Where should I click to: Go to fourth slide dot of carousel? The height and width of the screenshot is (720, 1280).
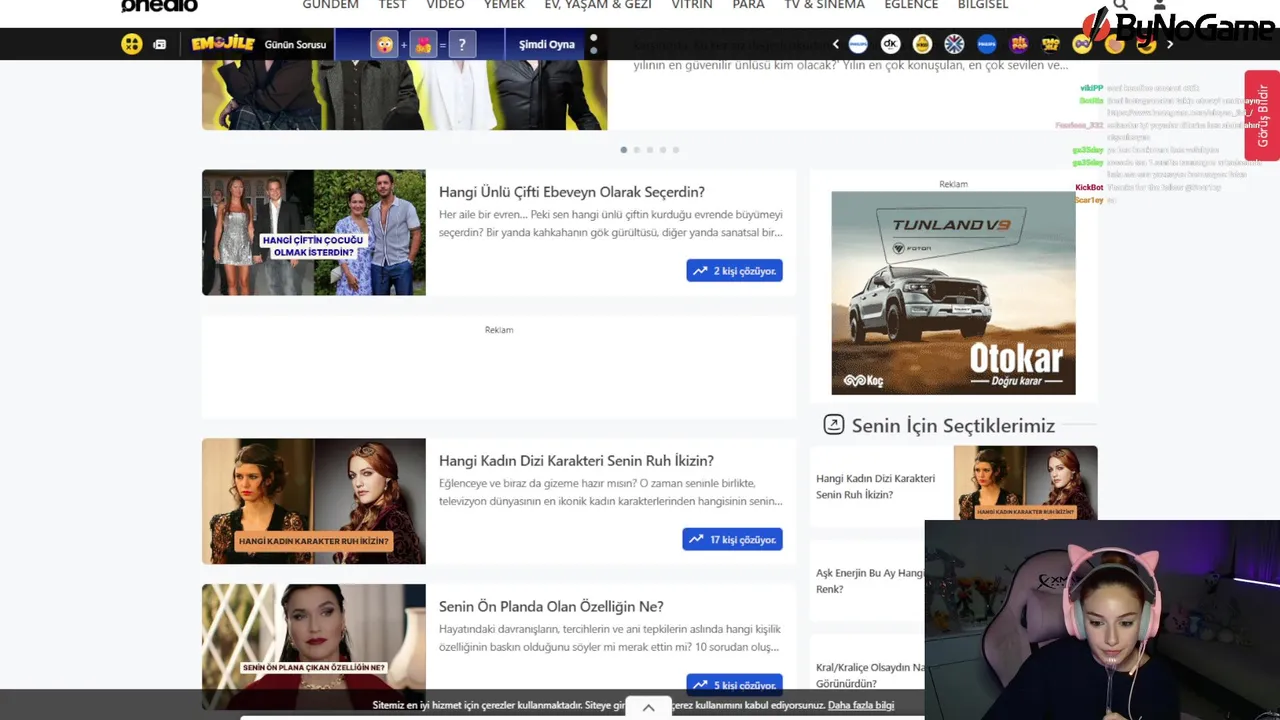[x=663, y=150]
